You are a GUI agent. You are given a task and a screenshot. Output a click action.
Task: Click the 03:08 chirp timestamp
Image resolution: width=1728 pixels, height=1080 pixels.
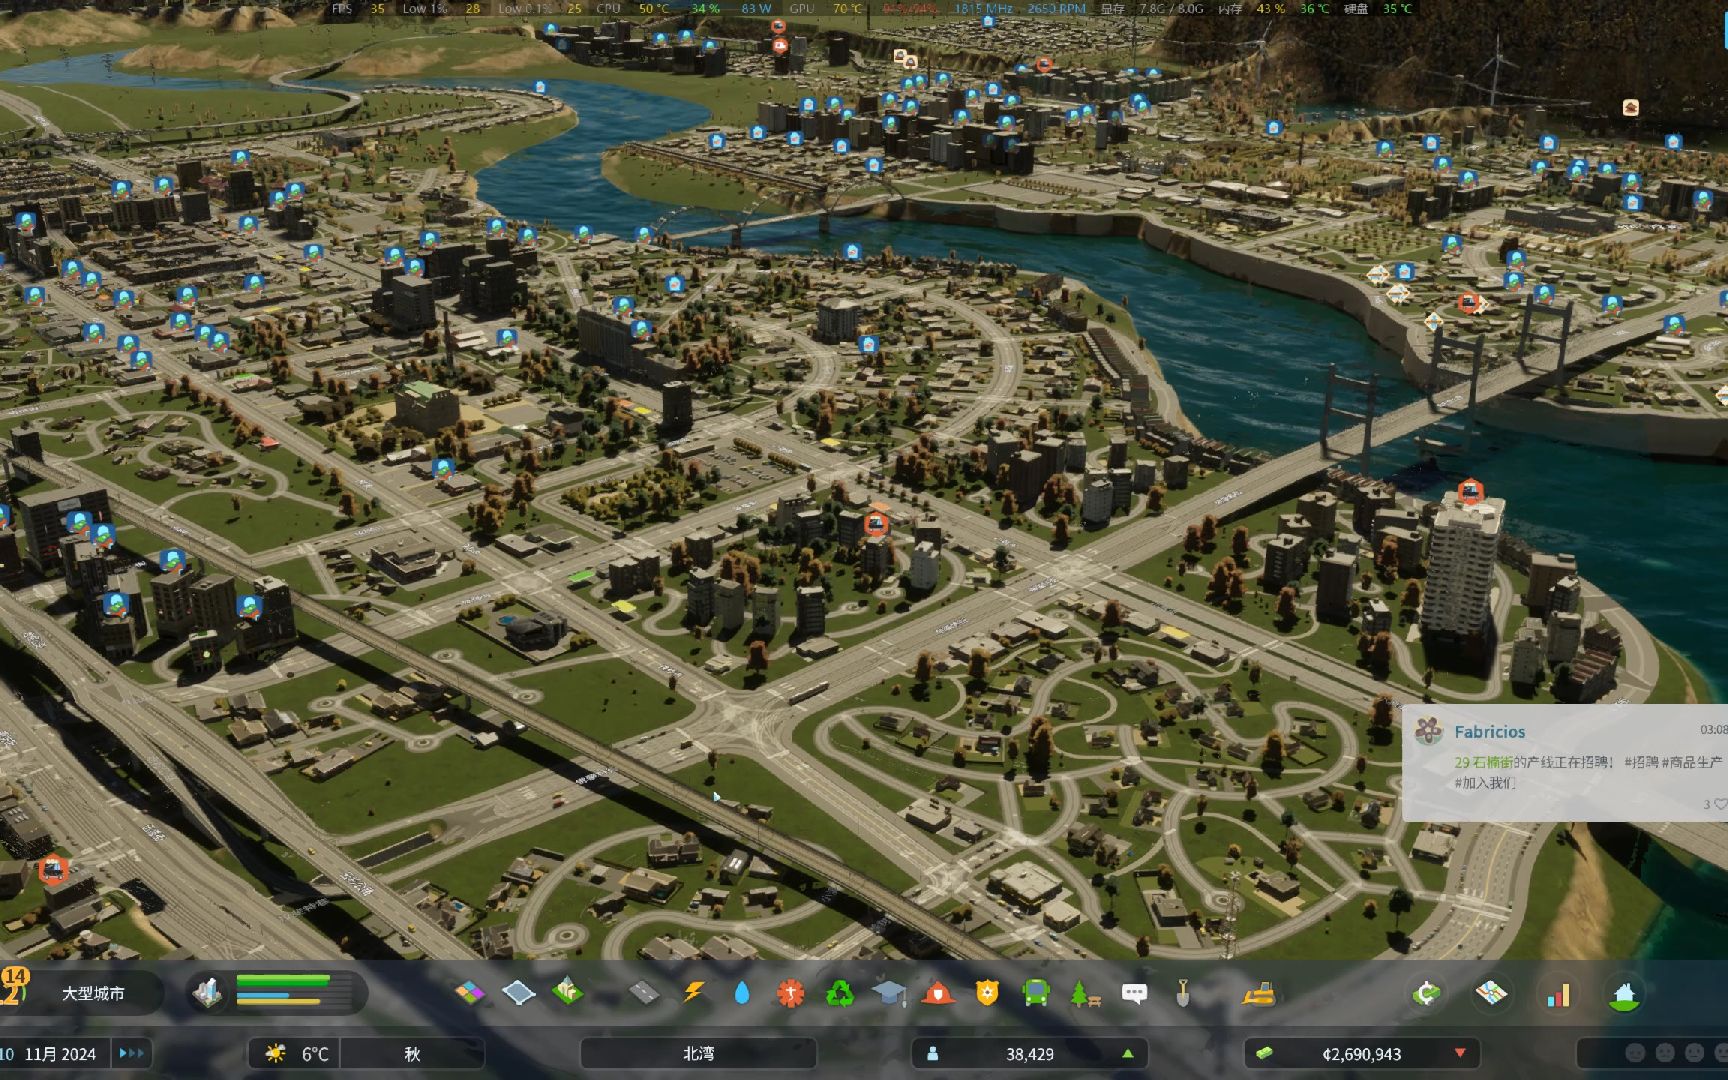click(1714, 730)
